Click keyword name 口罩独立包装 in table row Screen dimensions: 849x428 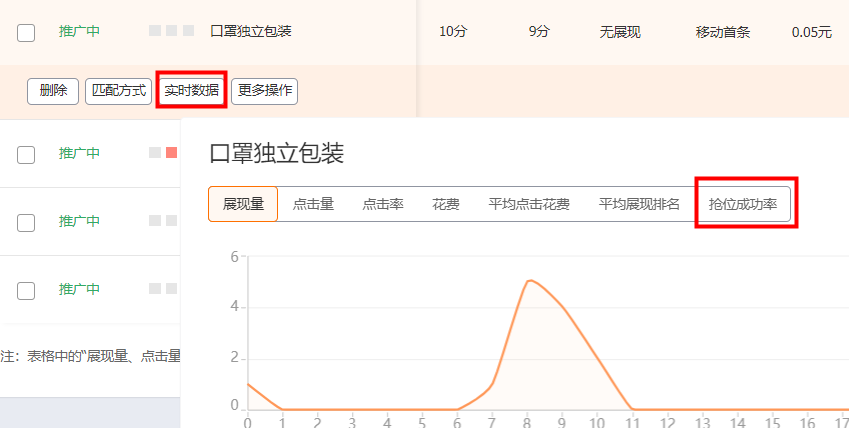[251, 31]
